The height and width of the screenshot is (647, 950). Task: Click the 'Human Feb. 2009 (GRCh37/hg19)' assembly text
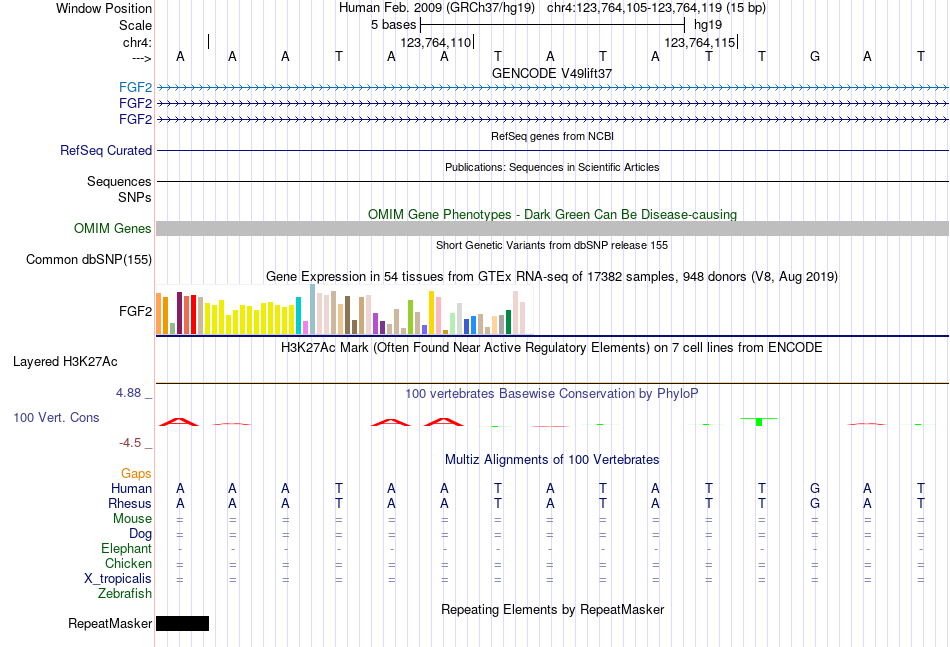437,8
